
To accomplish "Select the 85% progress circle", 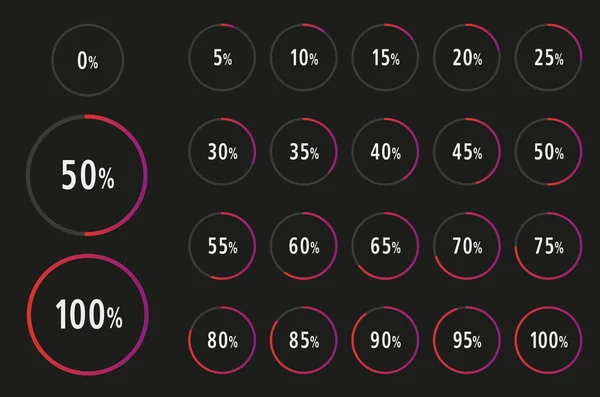I will pyautogui.click(x=303, y=340).
